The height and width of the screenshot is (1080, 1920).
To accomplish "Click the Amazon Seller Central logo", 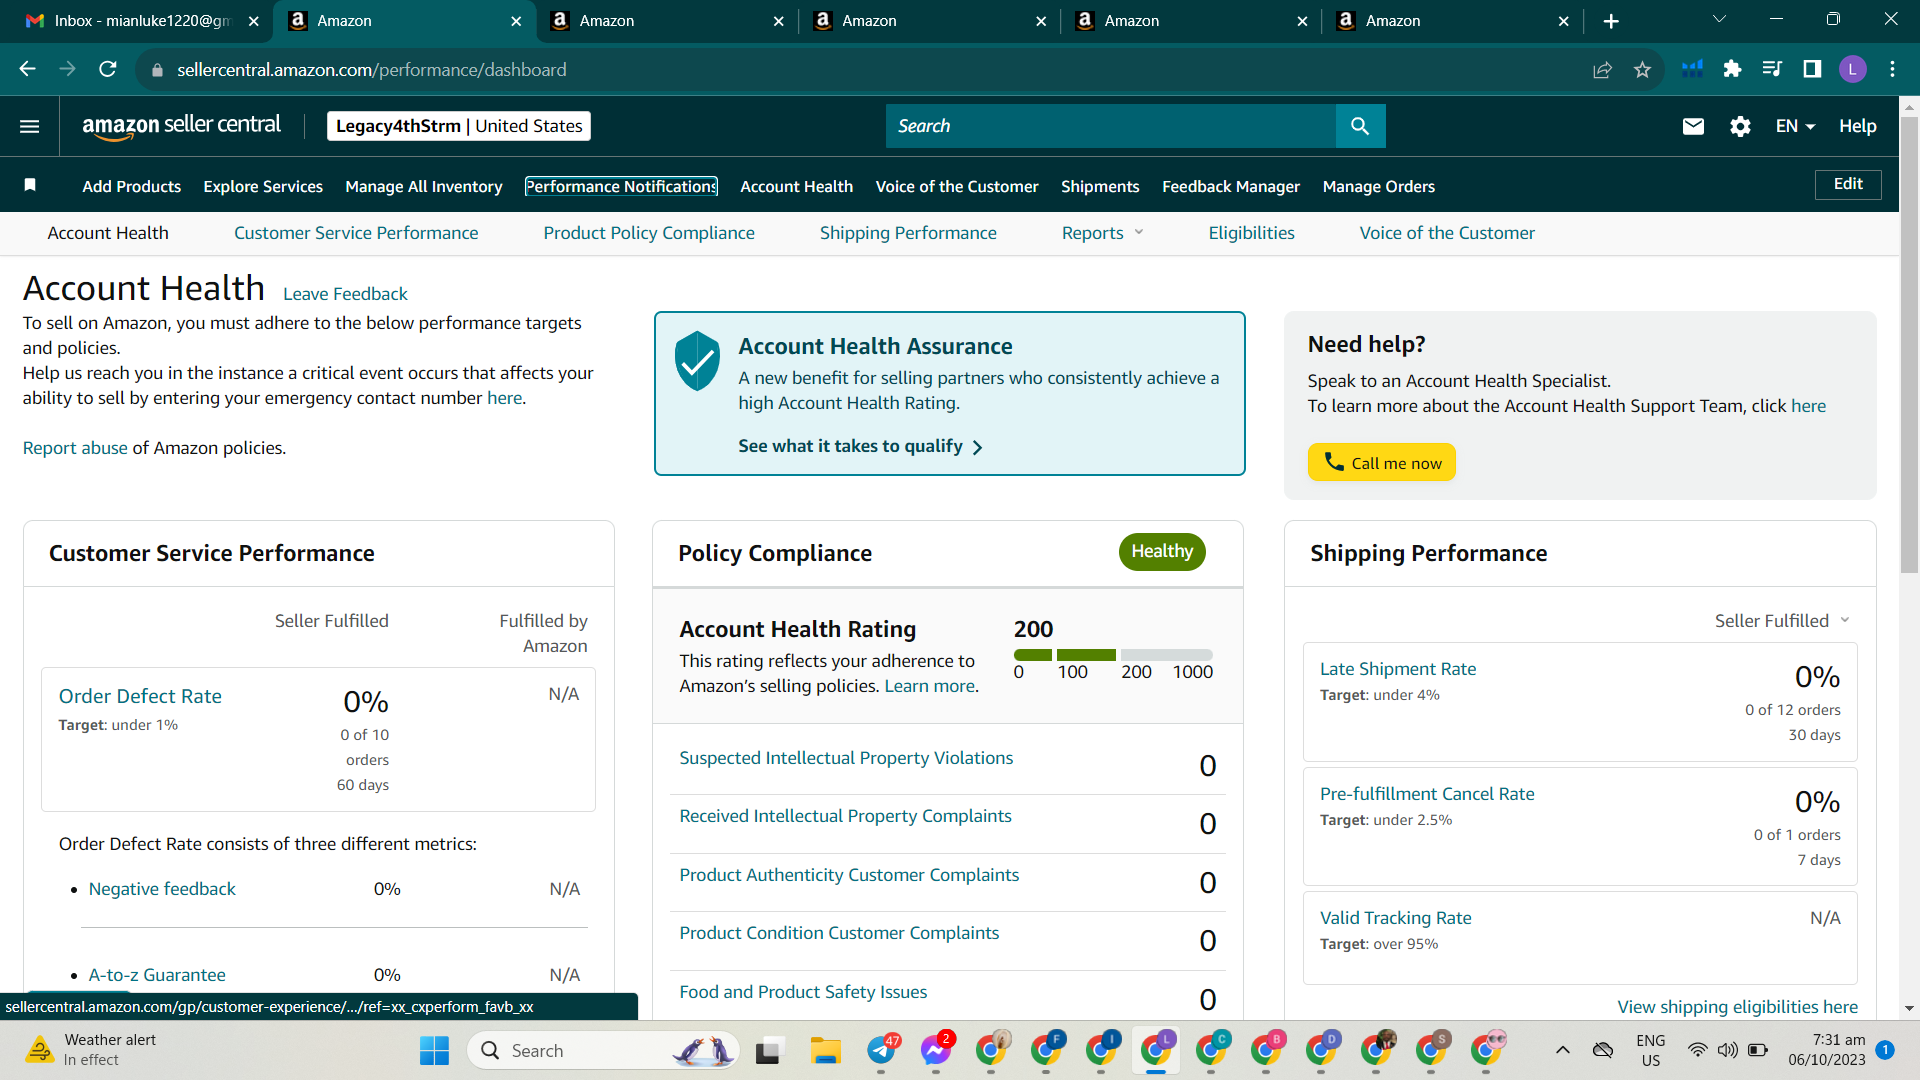I will click(x=181, y=126).
